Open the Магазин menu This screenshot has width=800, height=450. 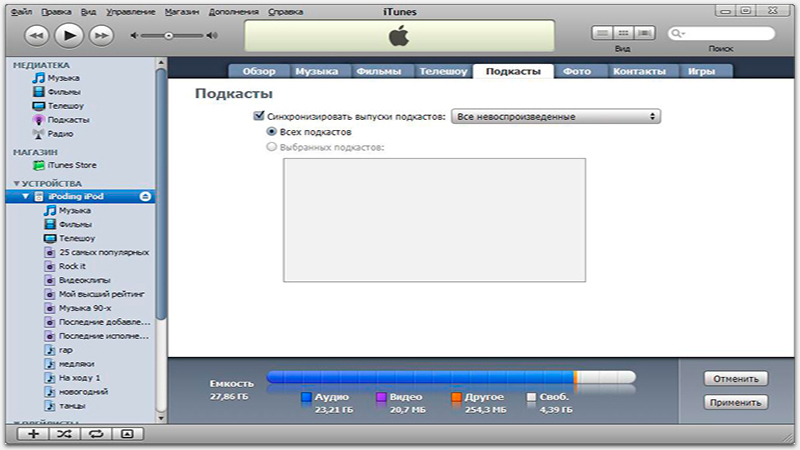182,11
